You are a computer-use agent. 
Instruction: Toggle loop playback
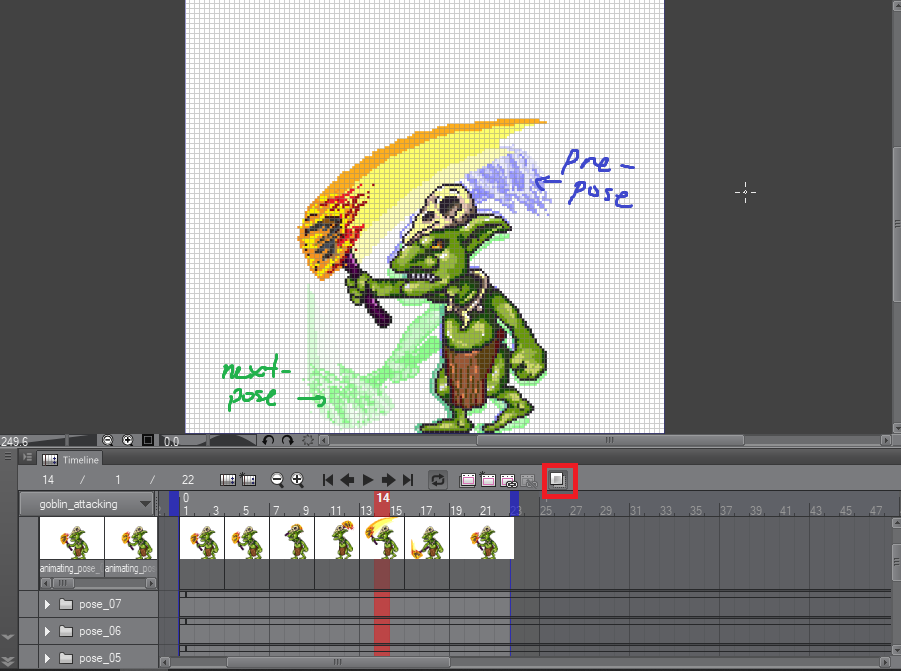tap(438, 480)
